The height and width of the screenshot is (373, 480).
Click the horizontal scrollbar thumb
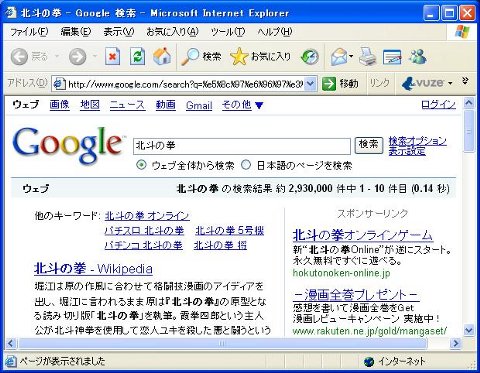pyautogui.click(x=223, y=343)
